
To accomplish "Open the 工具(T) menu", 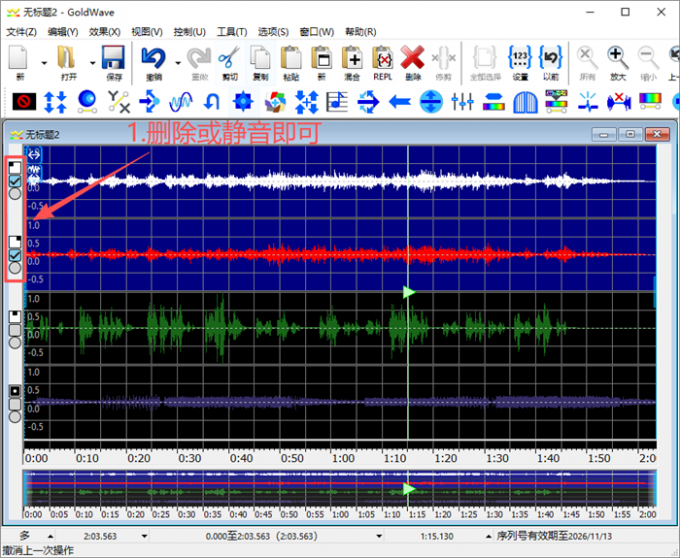I will click(232, 32).
